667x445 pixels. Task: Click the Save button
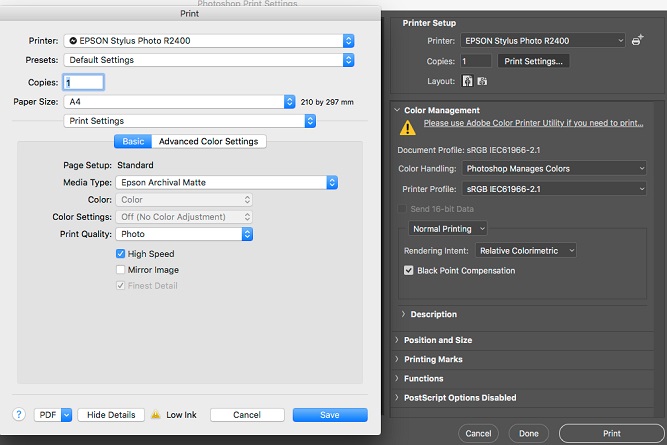pos(330,415)
